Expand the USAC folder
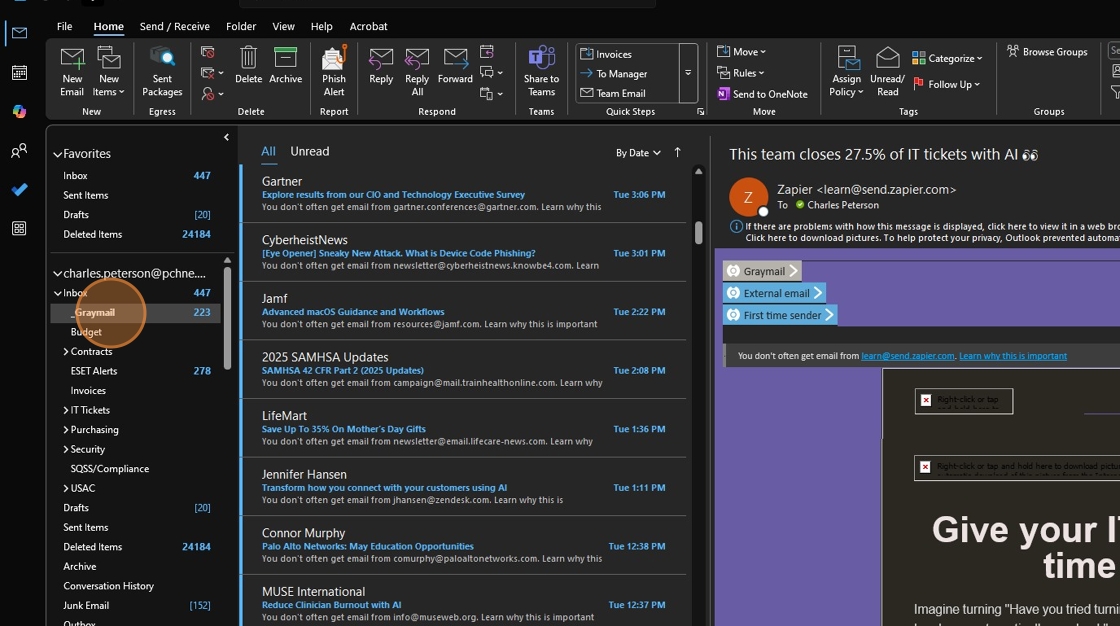Image resolution: width=1120 pixels, height=626 pixels. pyautogui.click(x=66, y=488)
